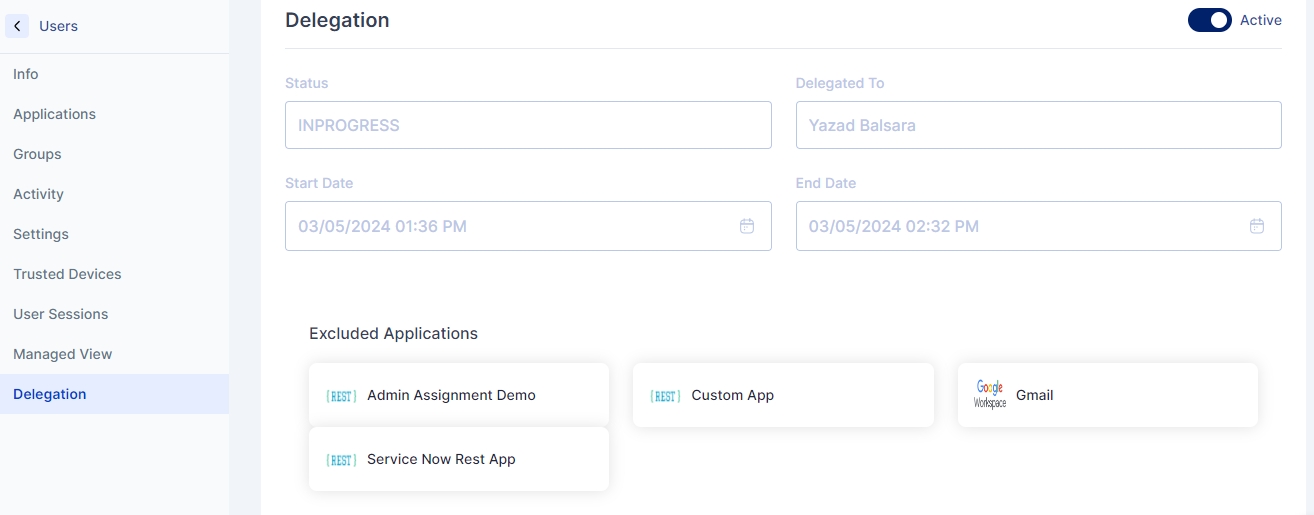Click the Delegated To field
This screenshot has width=1314, height=515.
[1037, 125]
